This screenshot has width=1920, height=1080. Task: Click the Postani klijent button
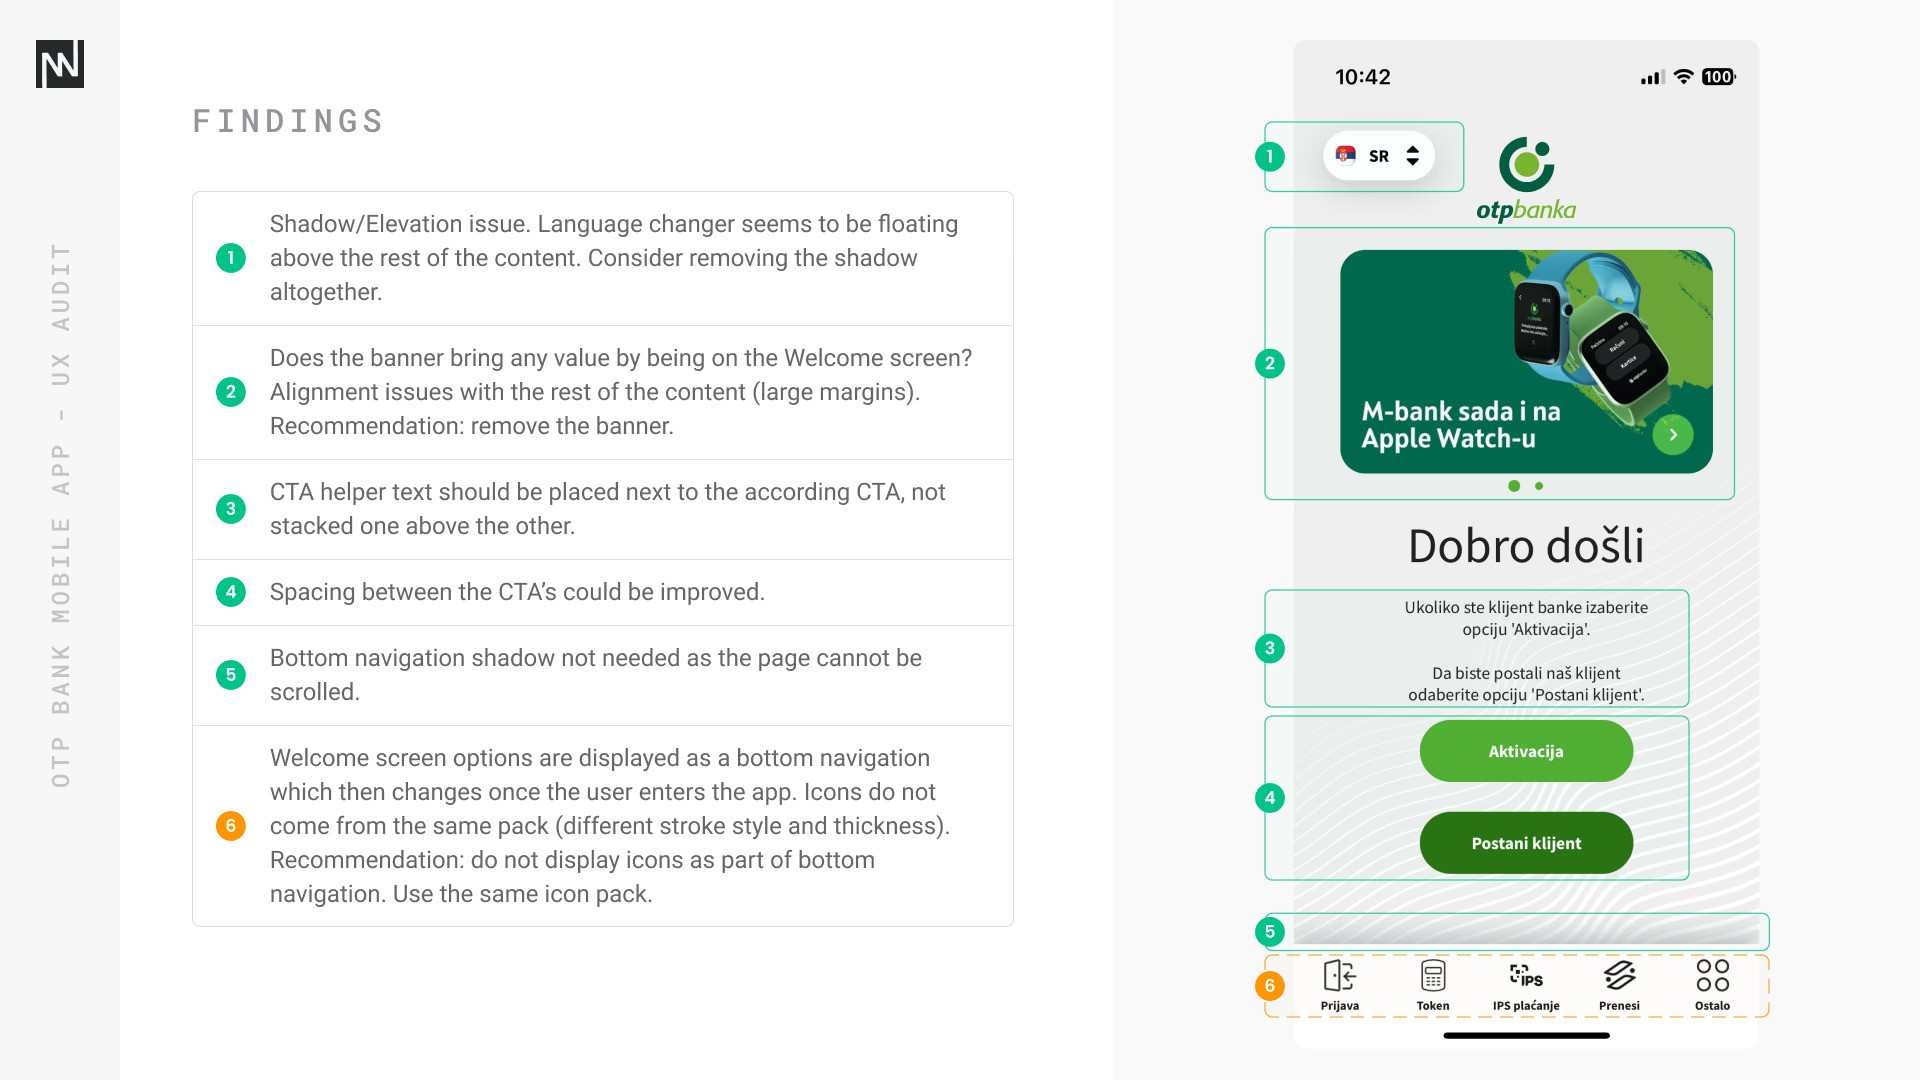(1526, 843)
